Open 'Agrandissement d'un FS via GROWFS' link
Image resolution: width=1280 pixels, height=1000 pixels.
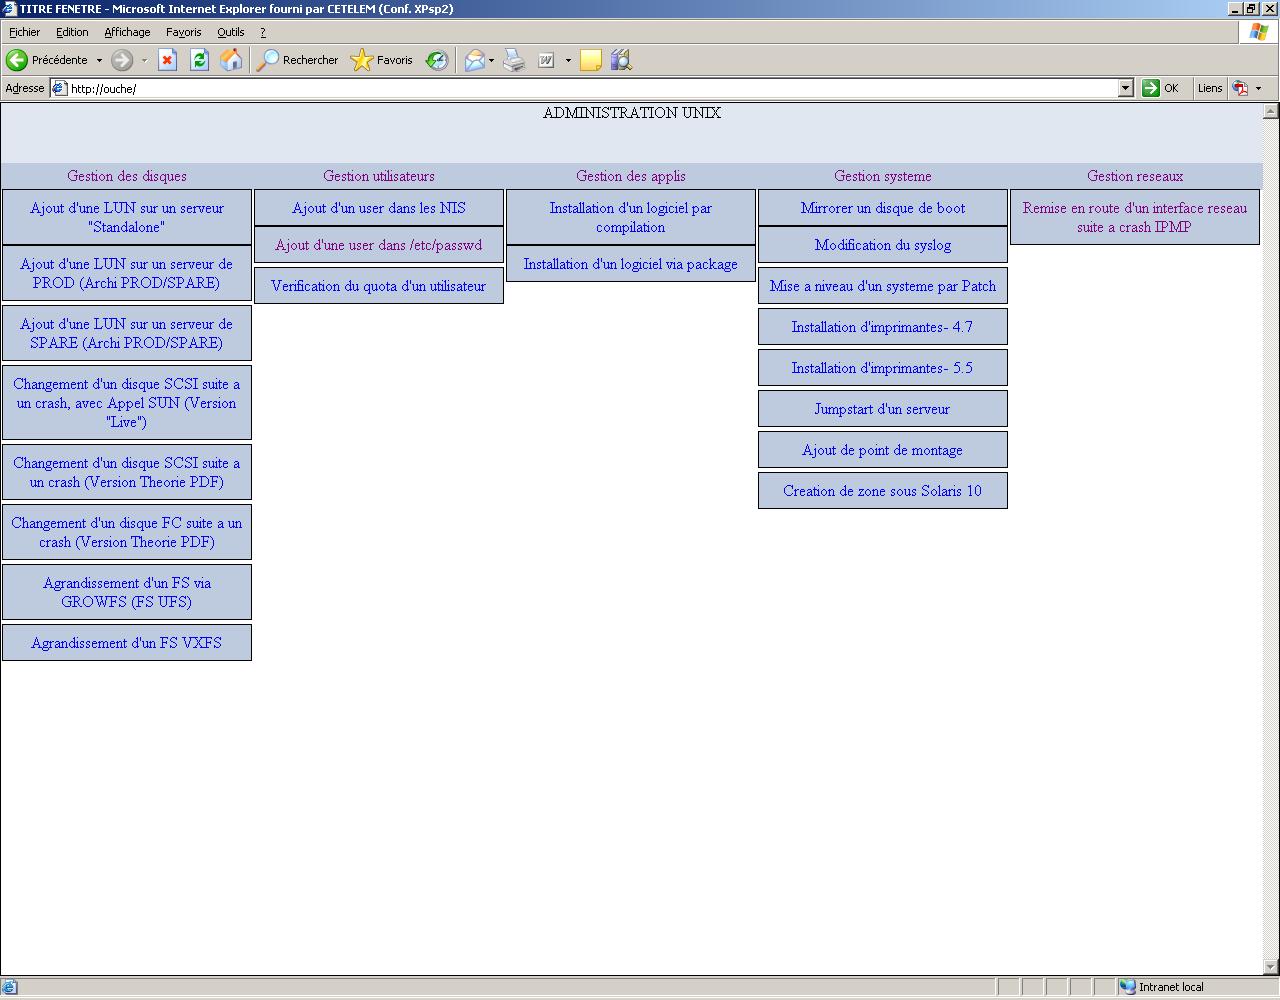(x=127, y=592)
